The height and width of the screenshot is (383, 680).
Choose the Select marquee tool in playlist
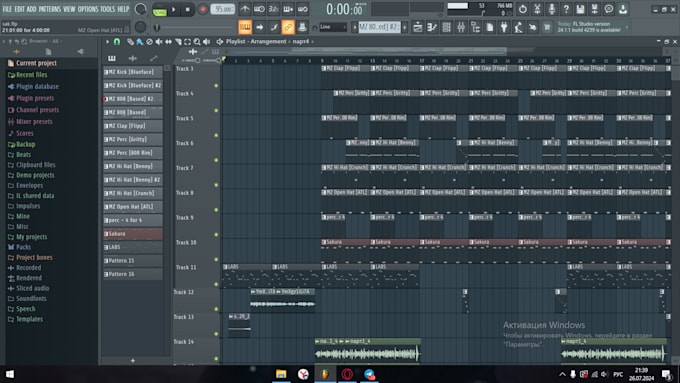(187, 42)
